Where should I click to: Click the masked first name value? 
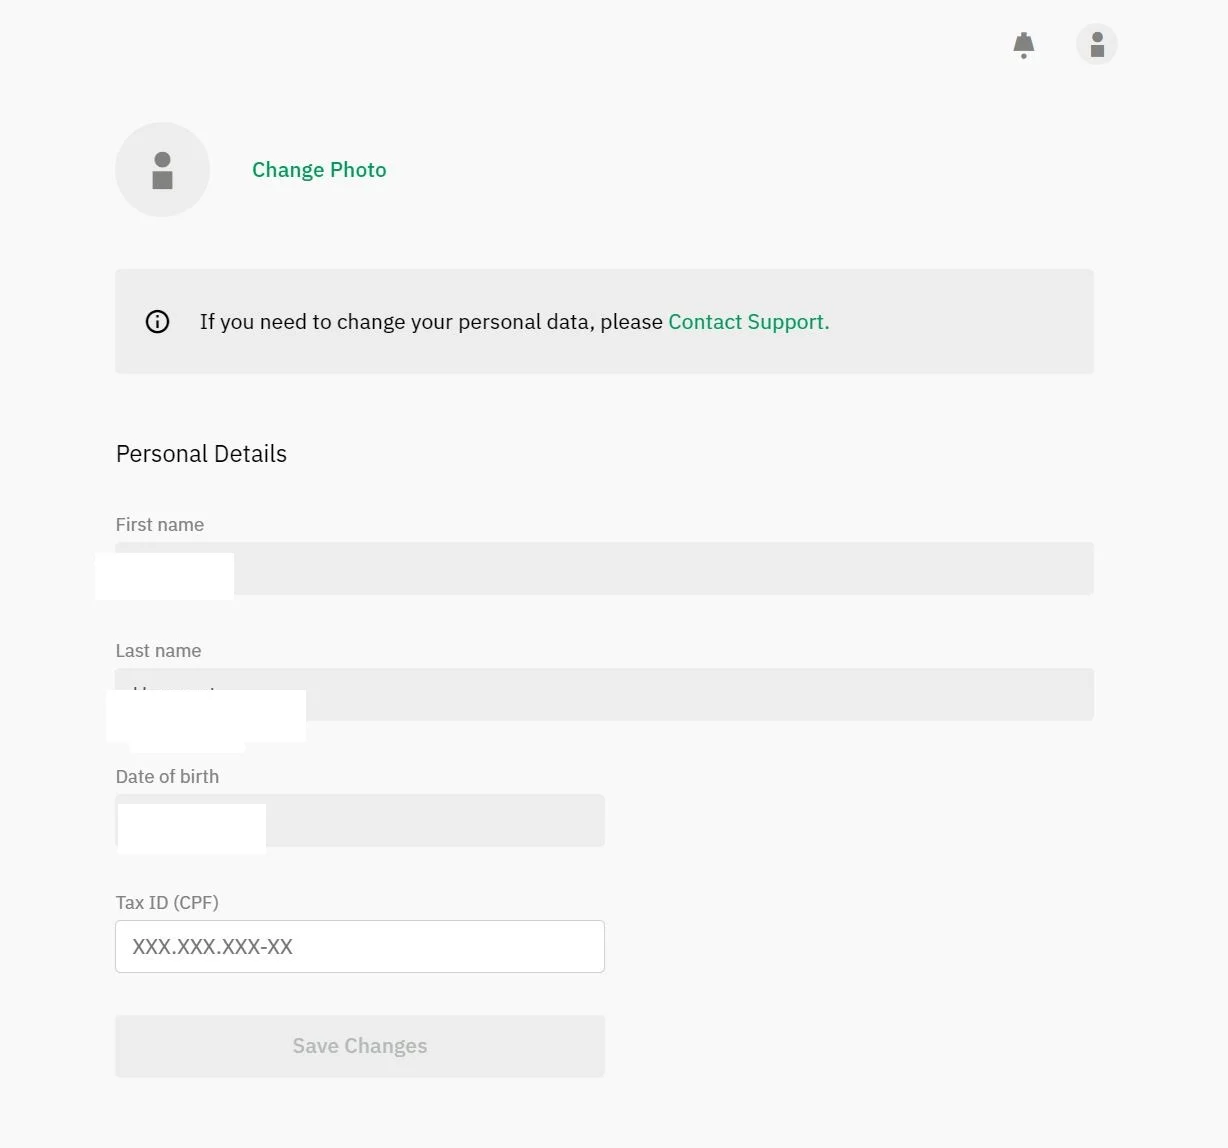tap(165, 576)
